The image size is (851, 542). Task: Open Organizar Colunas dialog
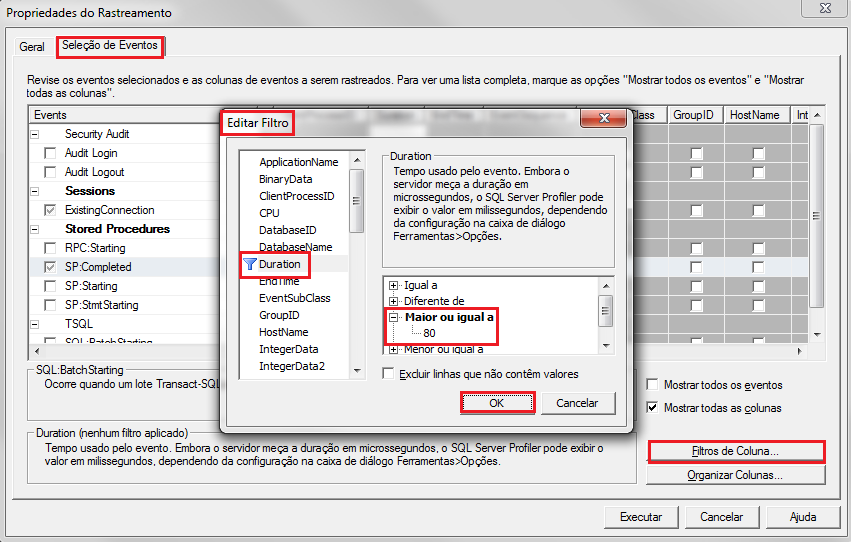pos(735,475)
